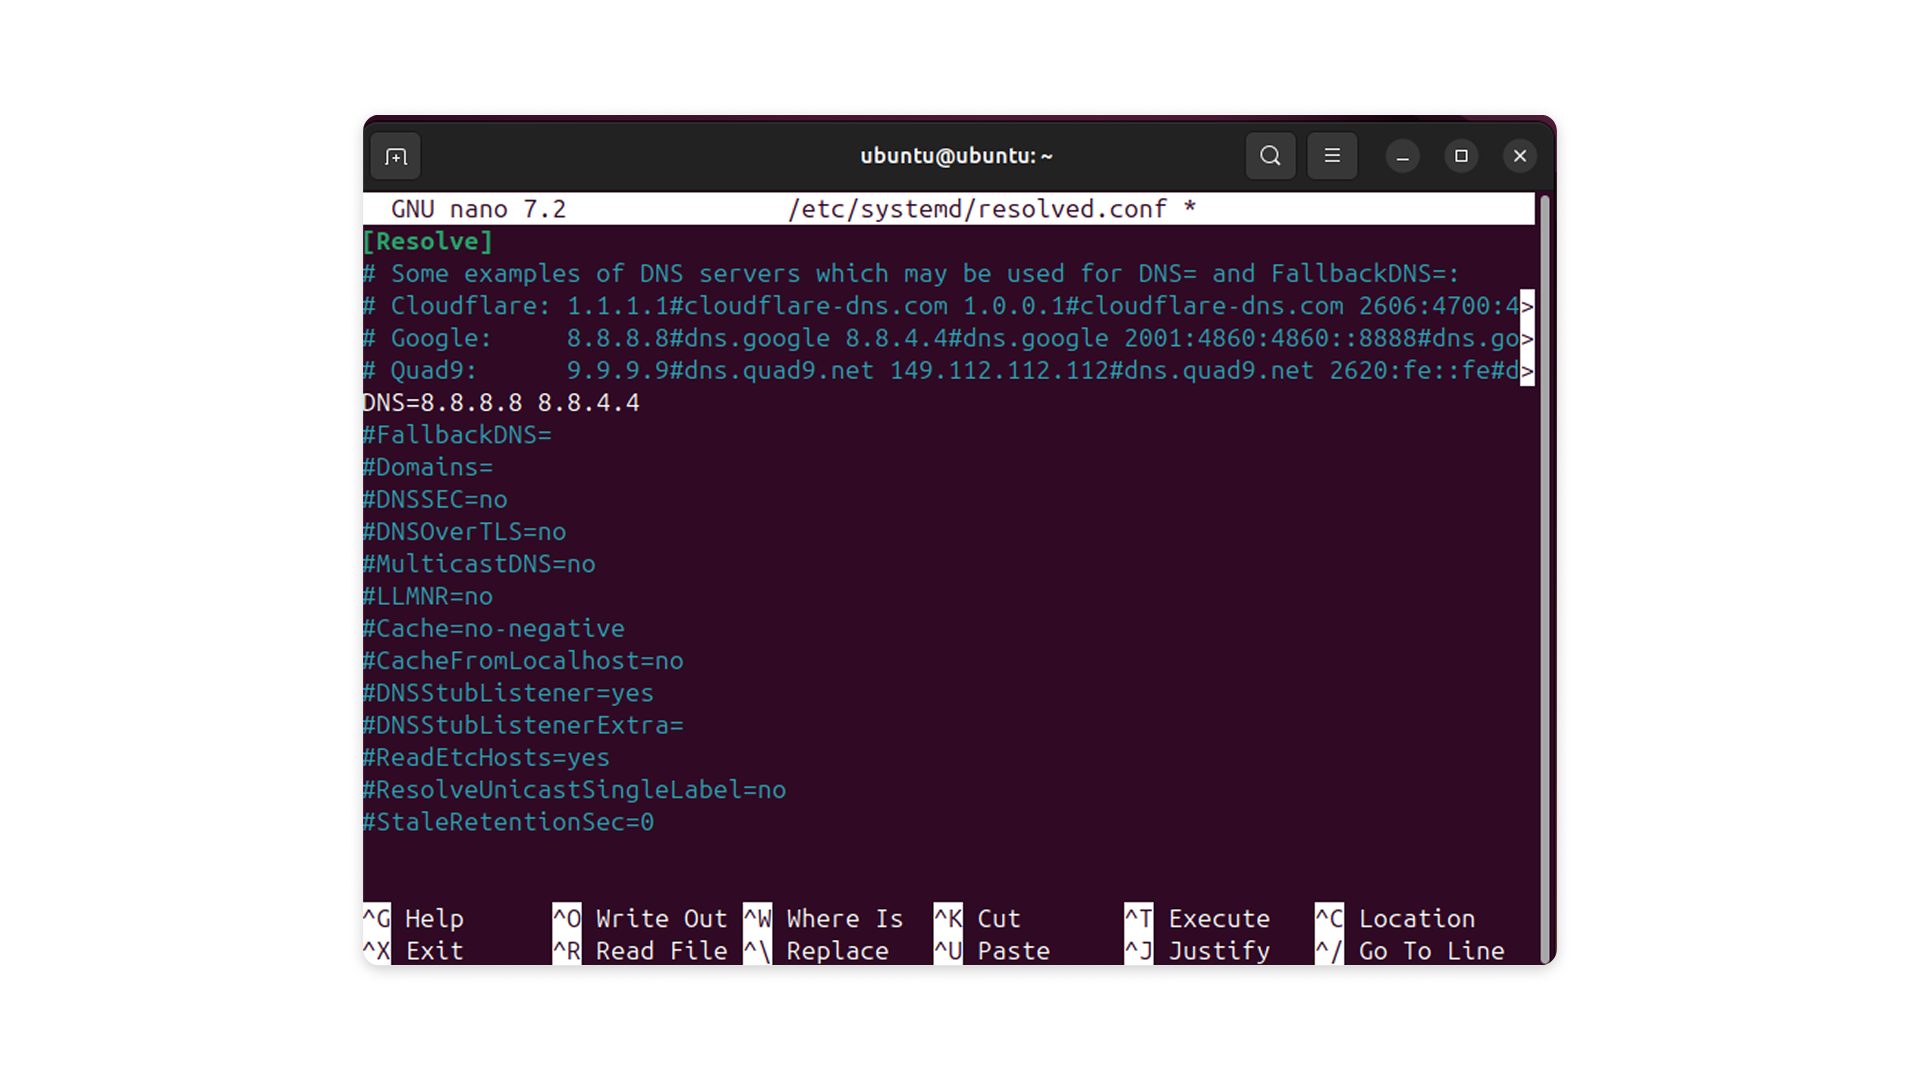Open the hamburger menu in titlebar

[x=1332, y=156]
